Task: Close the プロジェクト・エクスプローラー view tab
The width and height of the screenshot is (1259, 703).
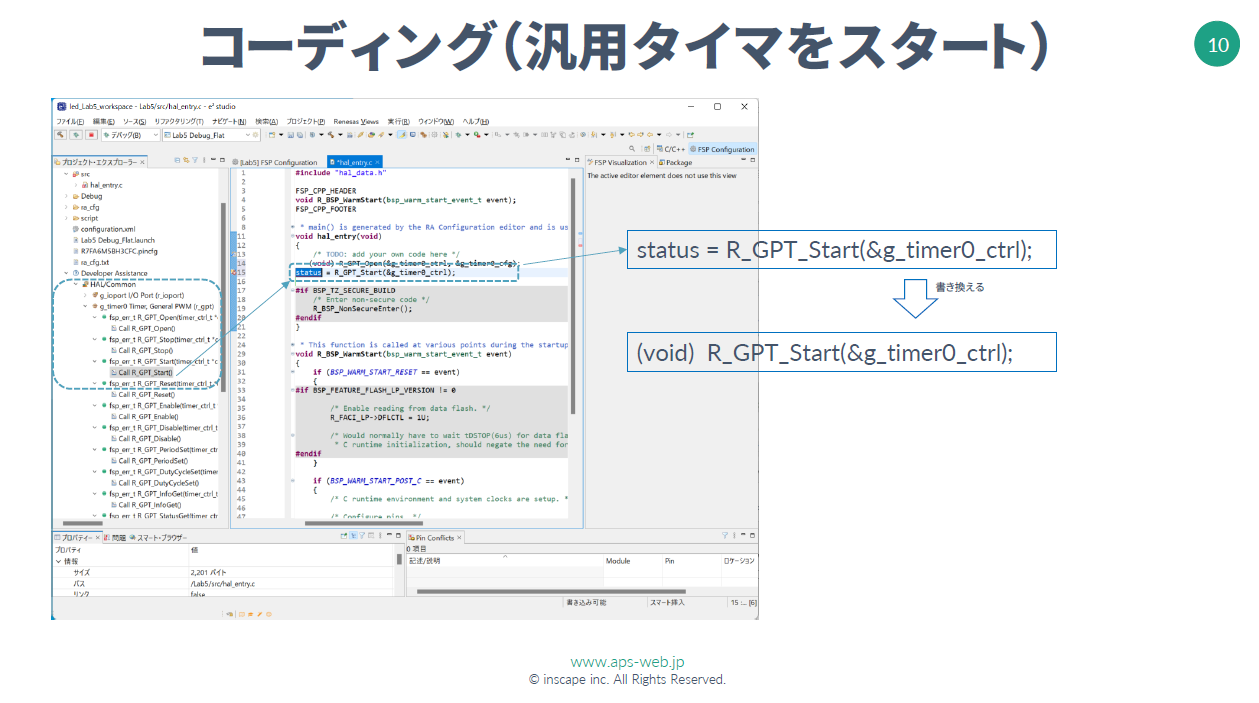Action: 143,162
